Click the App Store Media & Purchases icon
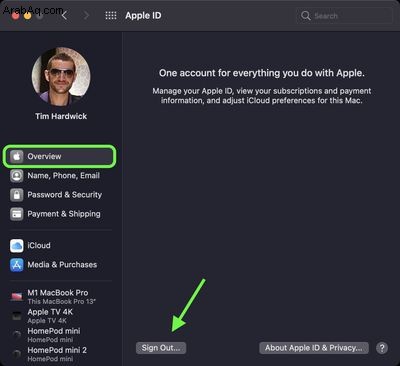 pos(17,265)
